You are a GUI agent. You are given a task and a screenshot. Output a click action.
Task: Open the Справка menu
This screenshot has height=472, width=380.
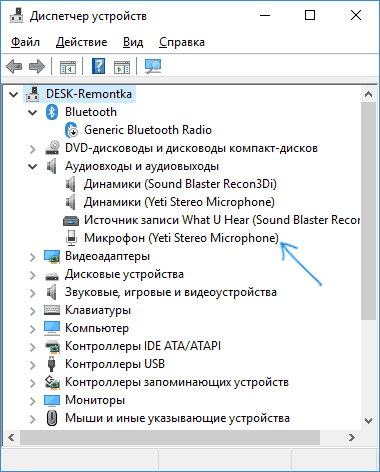pyautogui.click(x=182, y=42)
